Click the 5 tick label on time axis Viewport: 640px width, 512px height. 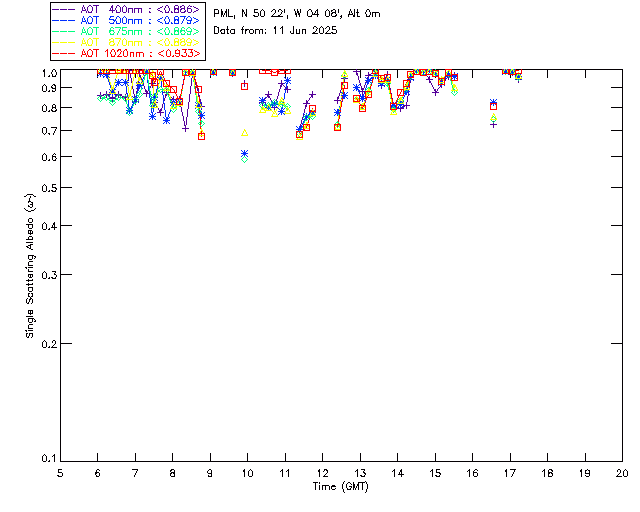point(60,472)
